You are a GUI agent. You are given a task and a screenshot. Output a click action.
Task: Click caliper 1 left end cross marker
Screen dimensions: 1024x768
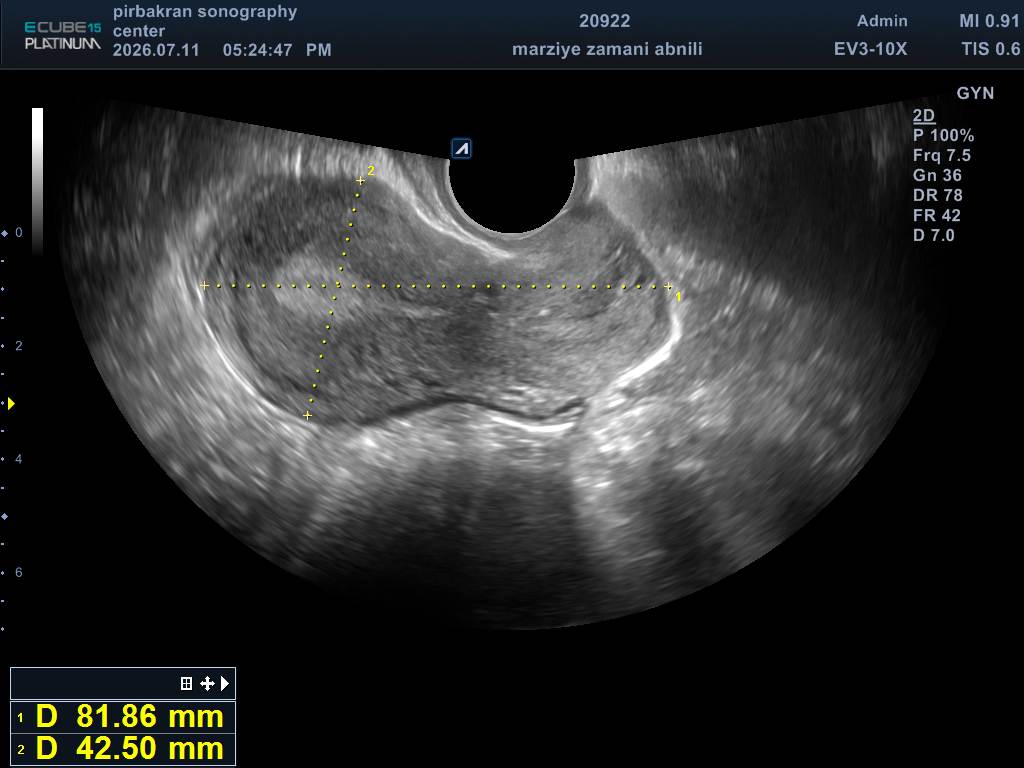point(205,285)
